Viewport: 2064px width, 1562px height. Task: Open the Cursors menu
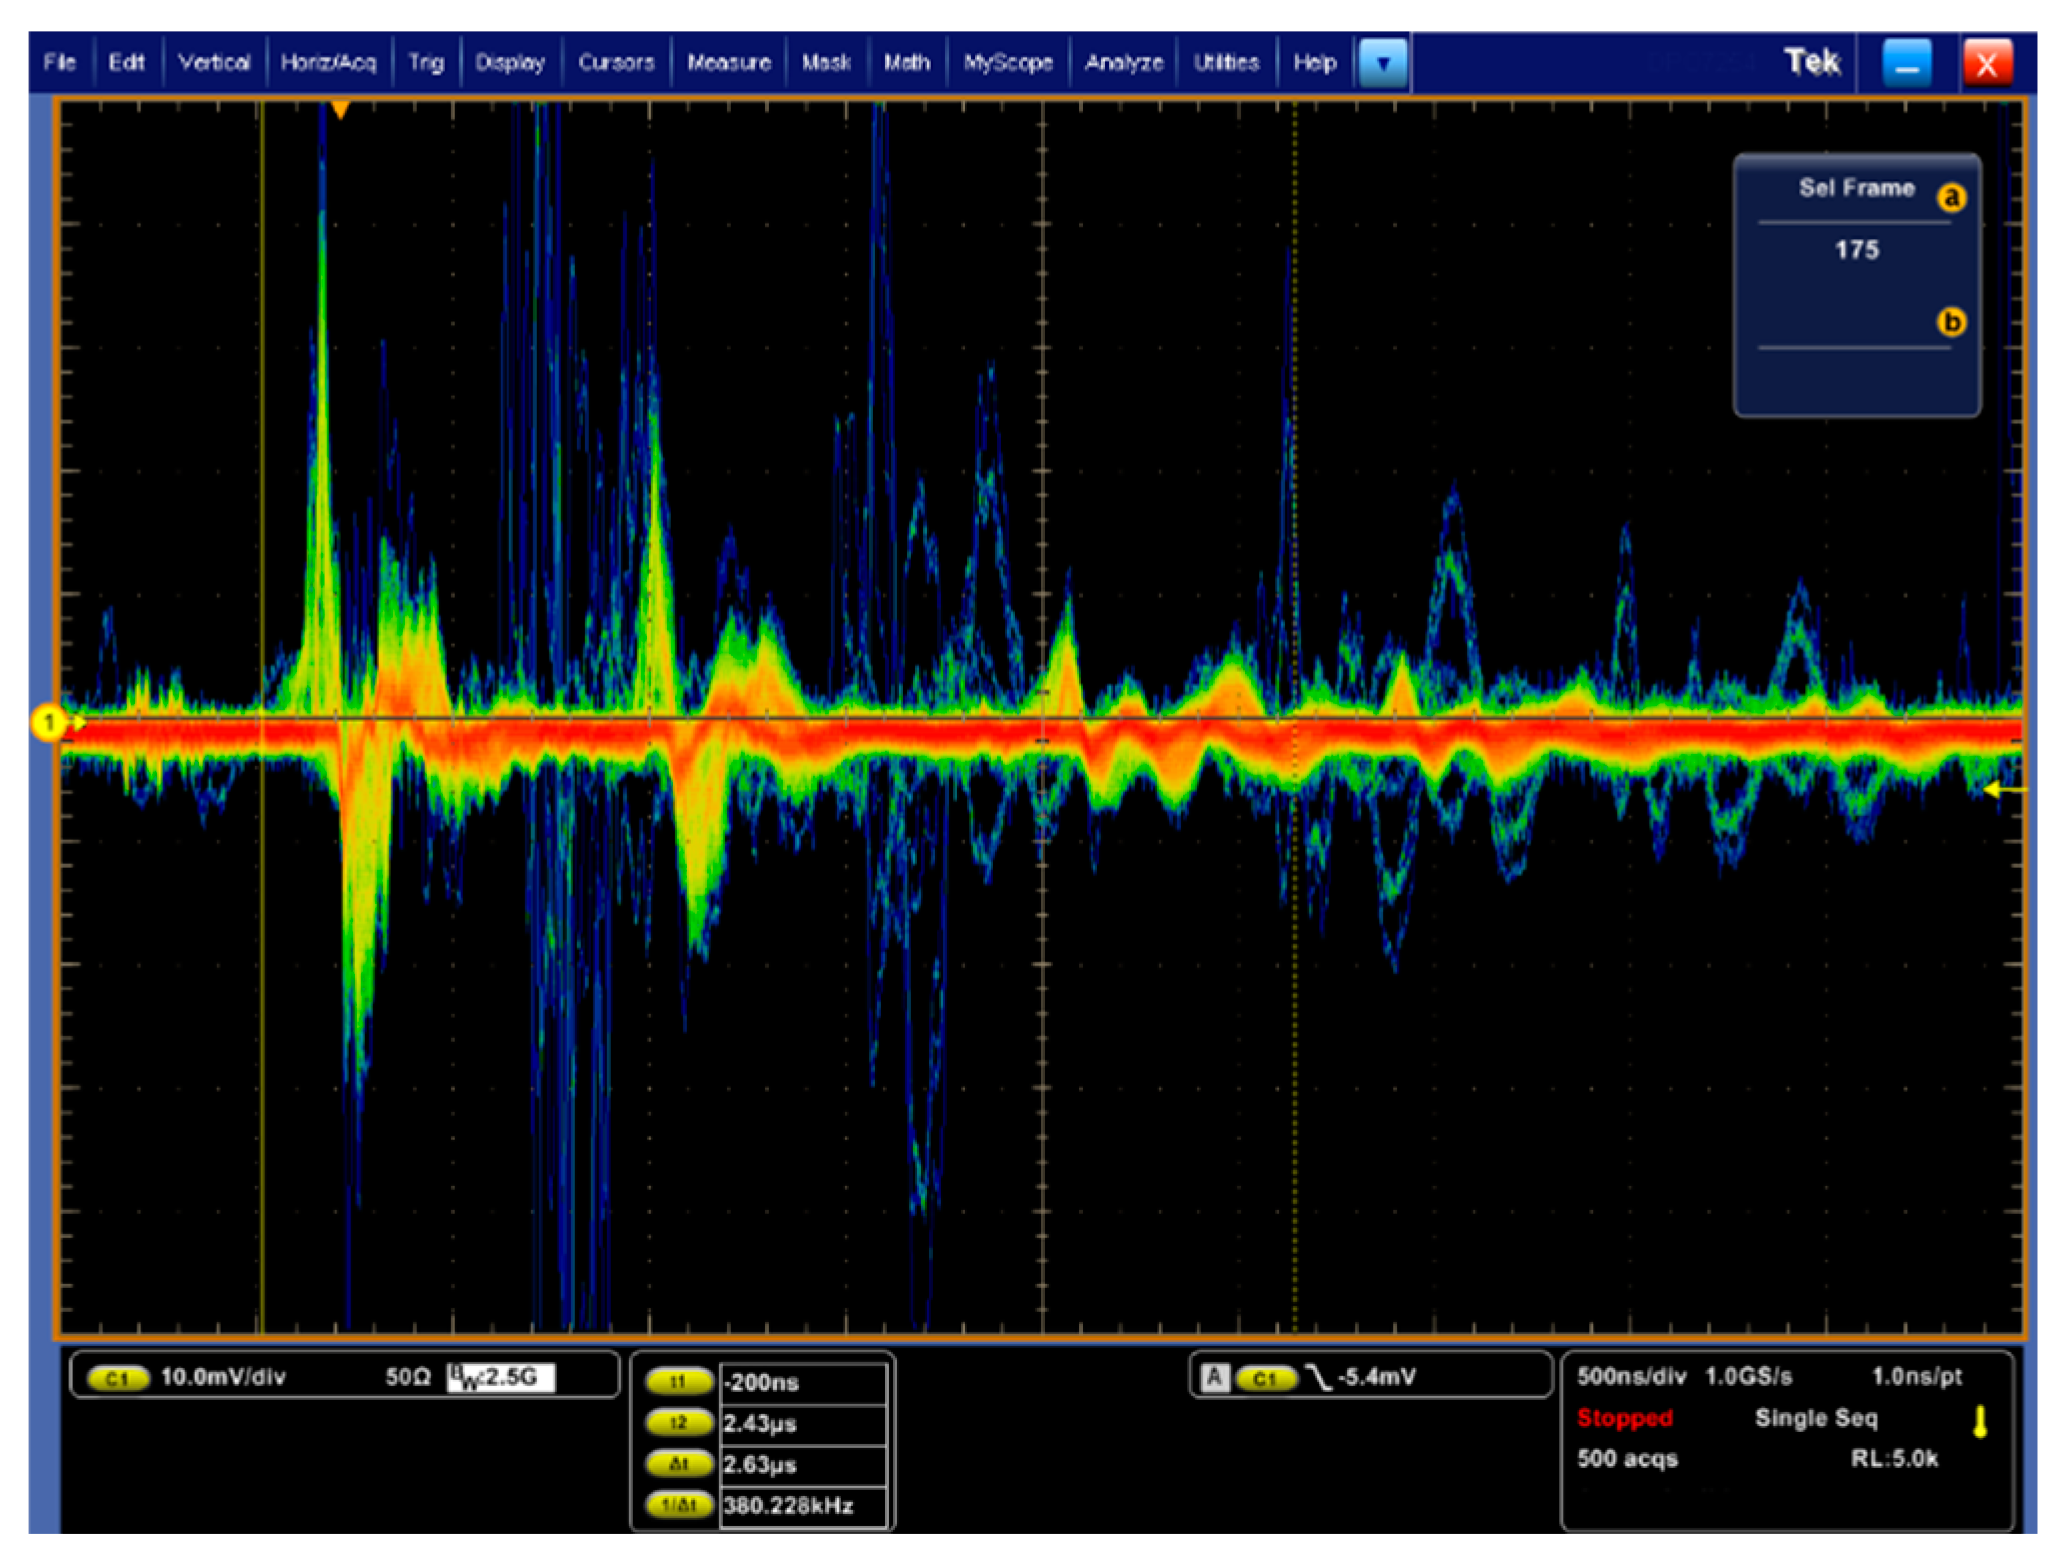pyautogui.click(x=616, y=63)
